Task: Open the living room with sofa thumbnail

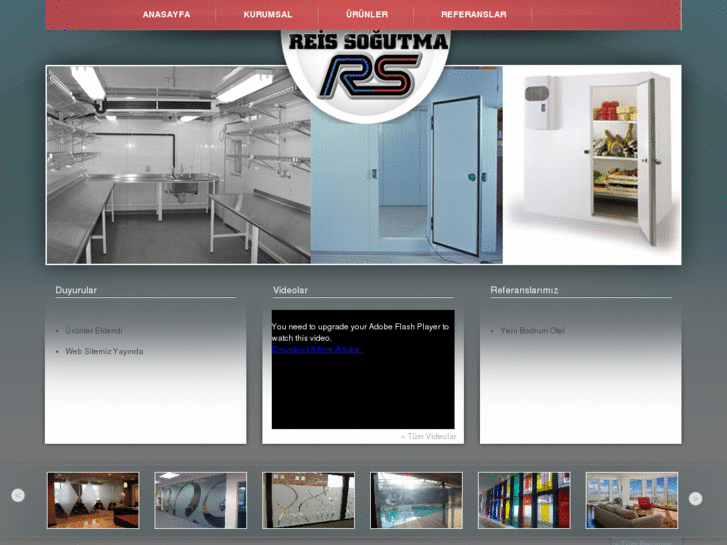Action: pyautogui.click(x=632, y=500)
